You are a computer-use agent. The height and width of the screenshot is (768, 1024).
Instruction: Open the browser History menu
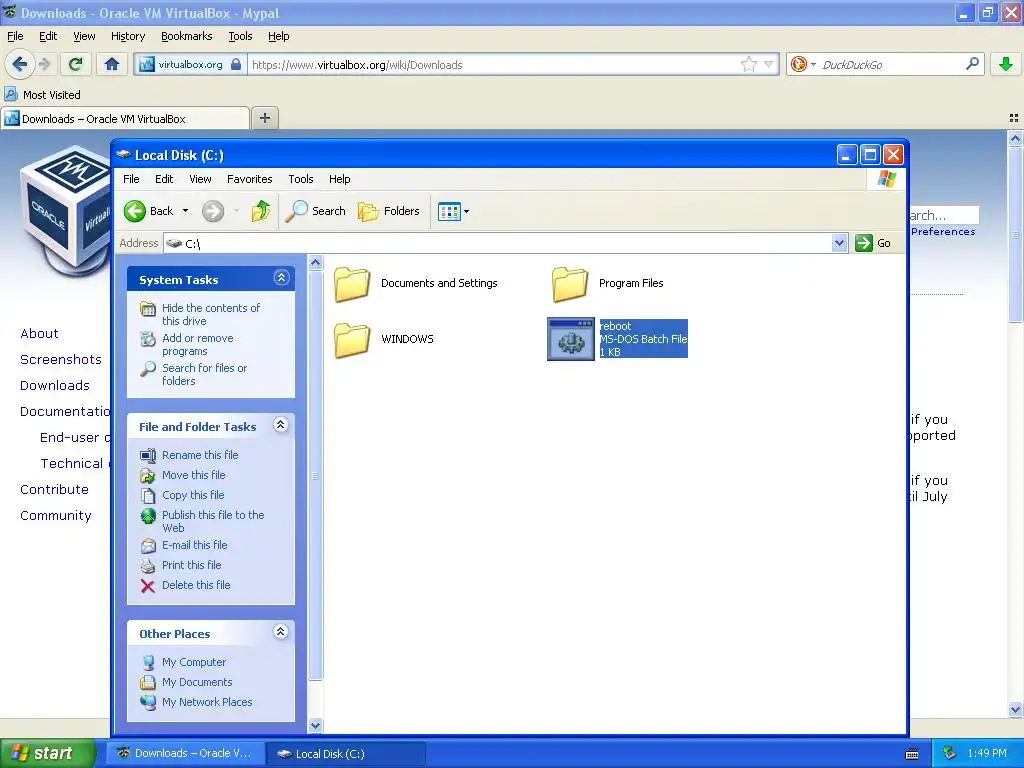point(128,37)
